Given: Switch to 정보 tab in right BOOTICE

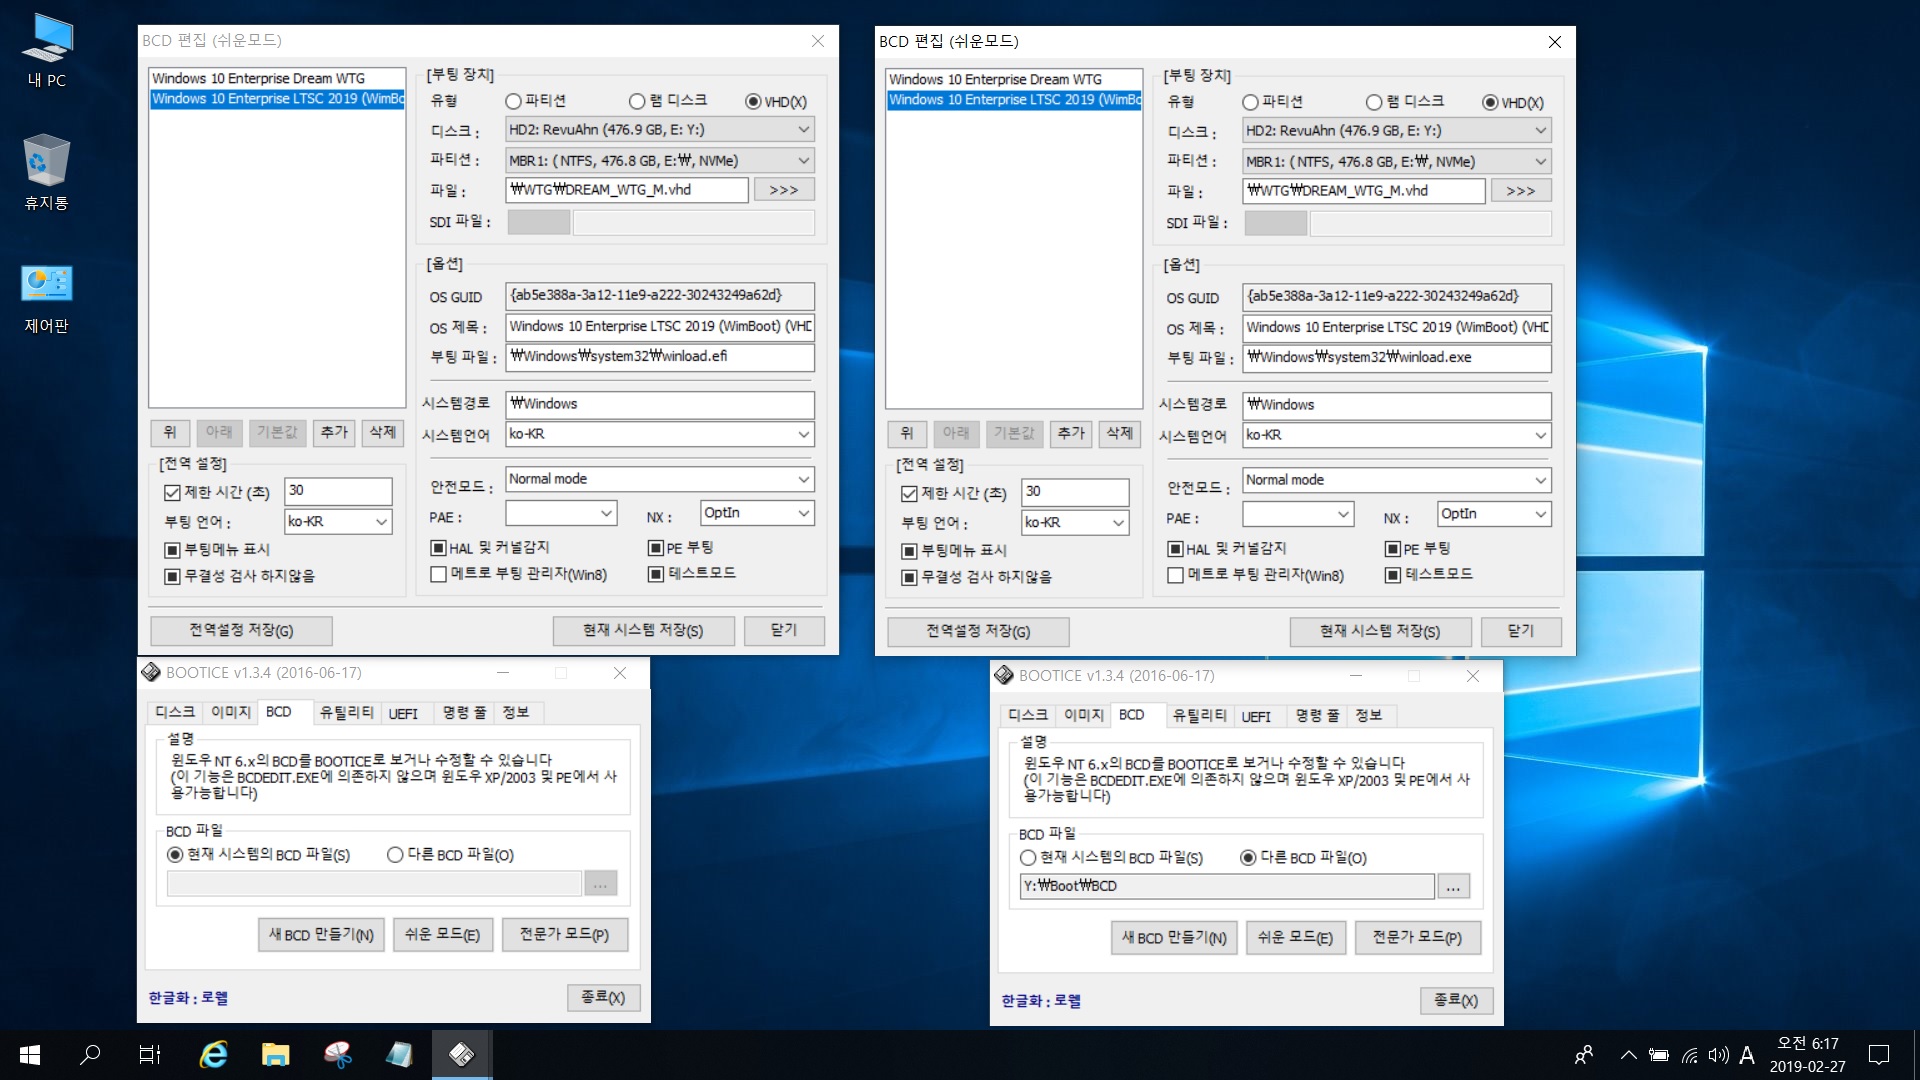Looking at the screenshot, I should (x=1369, y=716).
